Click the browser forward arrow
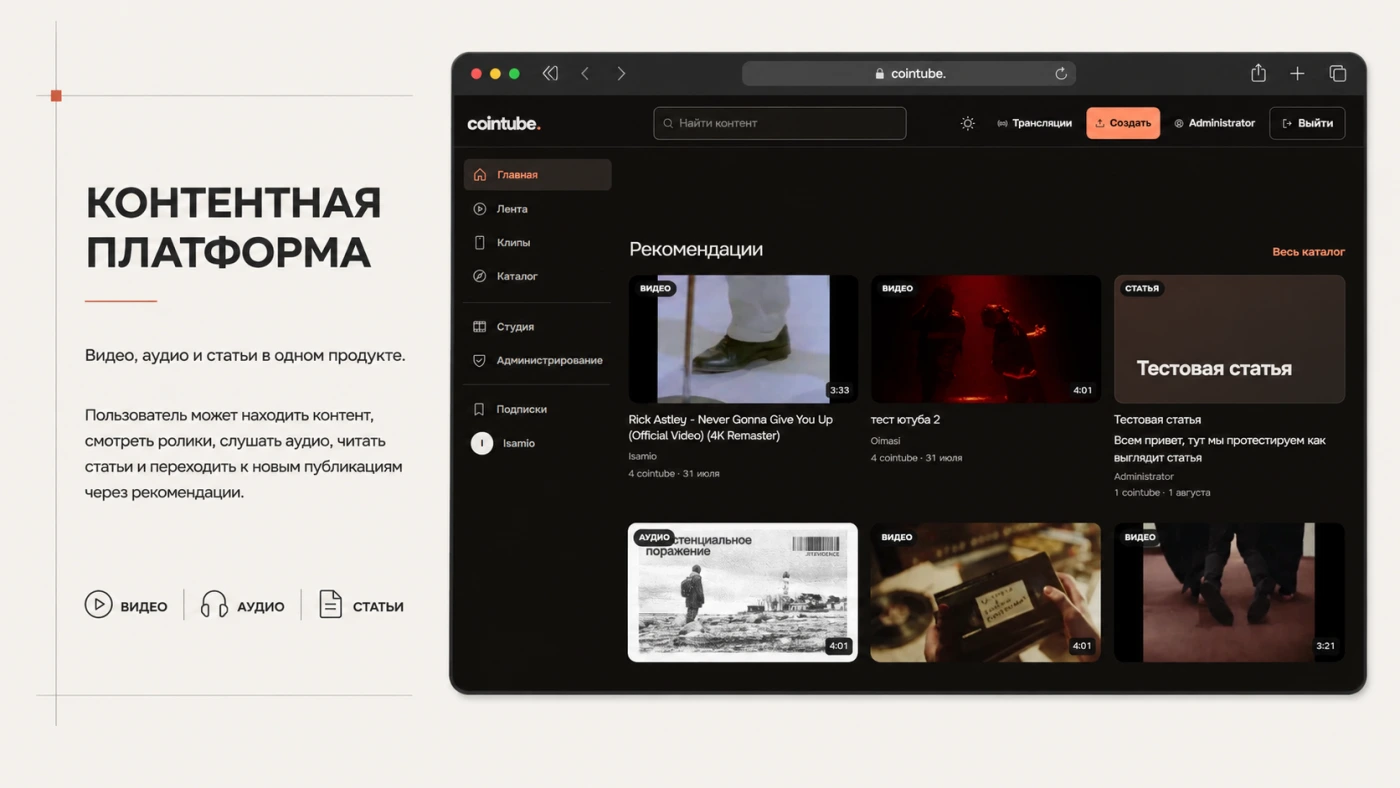The width and height of the screenshot is (1400, 788). [621, 73]
